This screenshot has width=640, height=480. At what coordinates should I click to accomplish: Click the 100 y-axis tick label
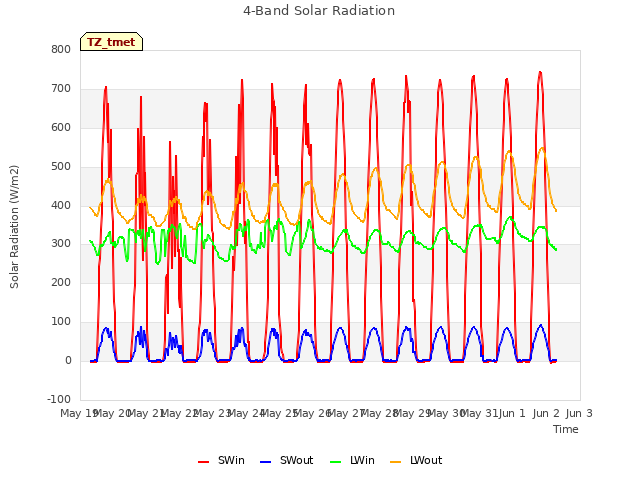[61, 321]
